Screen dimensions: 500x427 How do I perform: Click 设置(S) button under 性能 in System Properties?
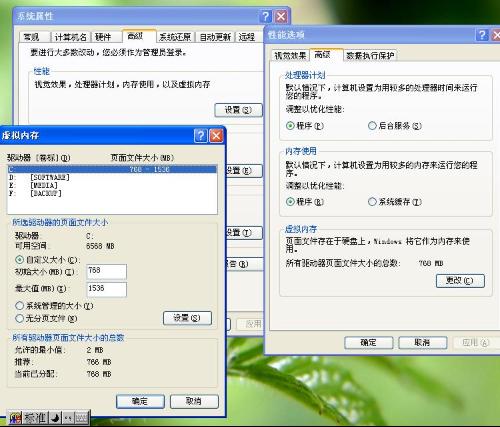(x=238, y=110)
